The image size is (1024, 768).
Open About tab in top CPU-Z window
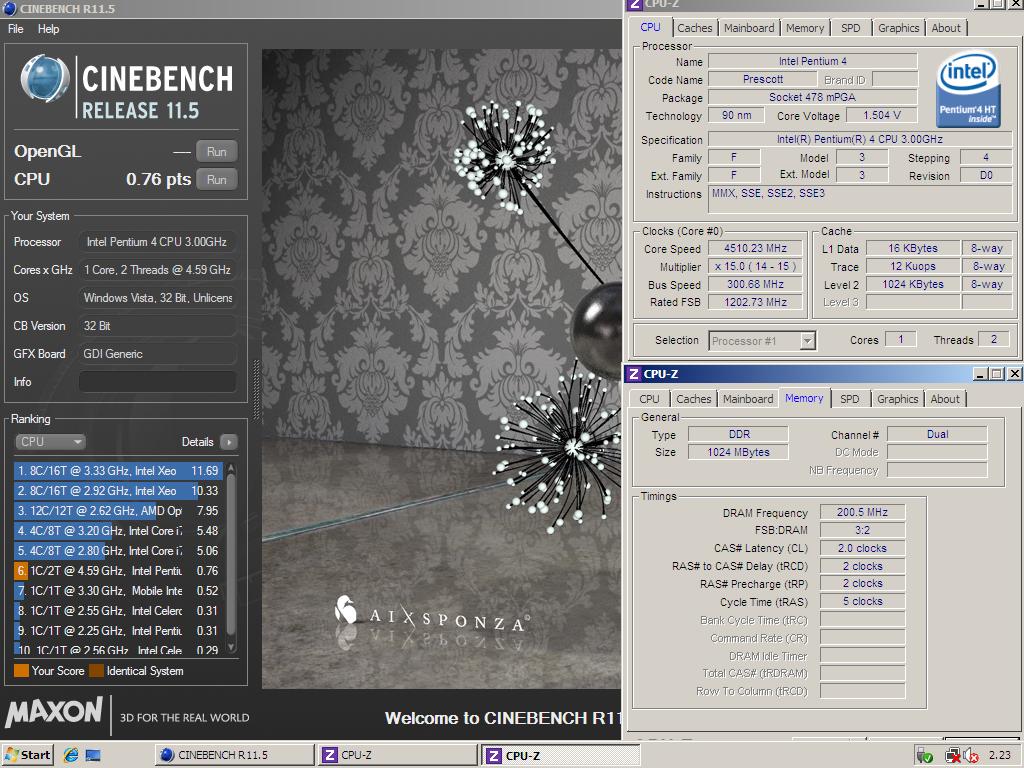click(946, 28)
